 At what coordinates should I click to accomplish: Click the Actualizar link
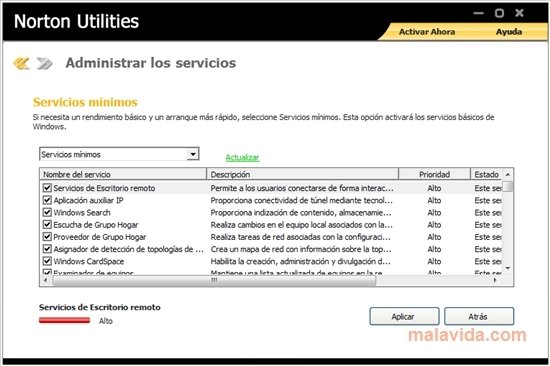(242, 158)
